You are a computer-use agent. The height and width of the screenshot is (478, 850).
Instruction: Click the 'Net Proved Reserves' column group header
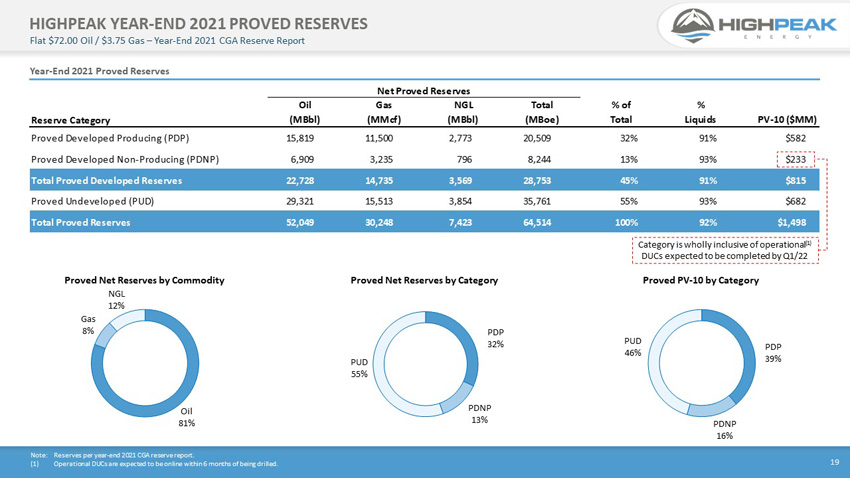point(423,91)
